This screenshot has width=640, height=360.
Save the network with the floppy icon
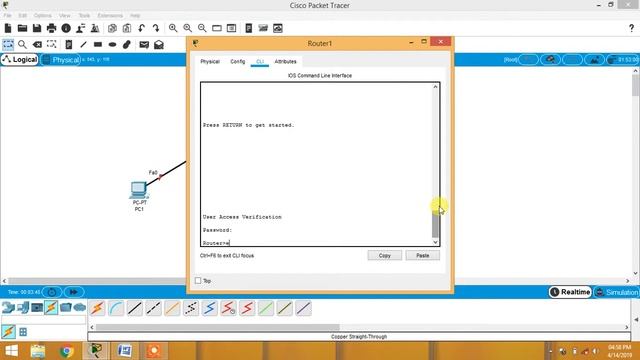[37, 28]
